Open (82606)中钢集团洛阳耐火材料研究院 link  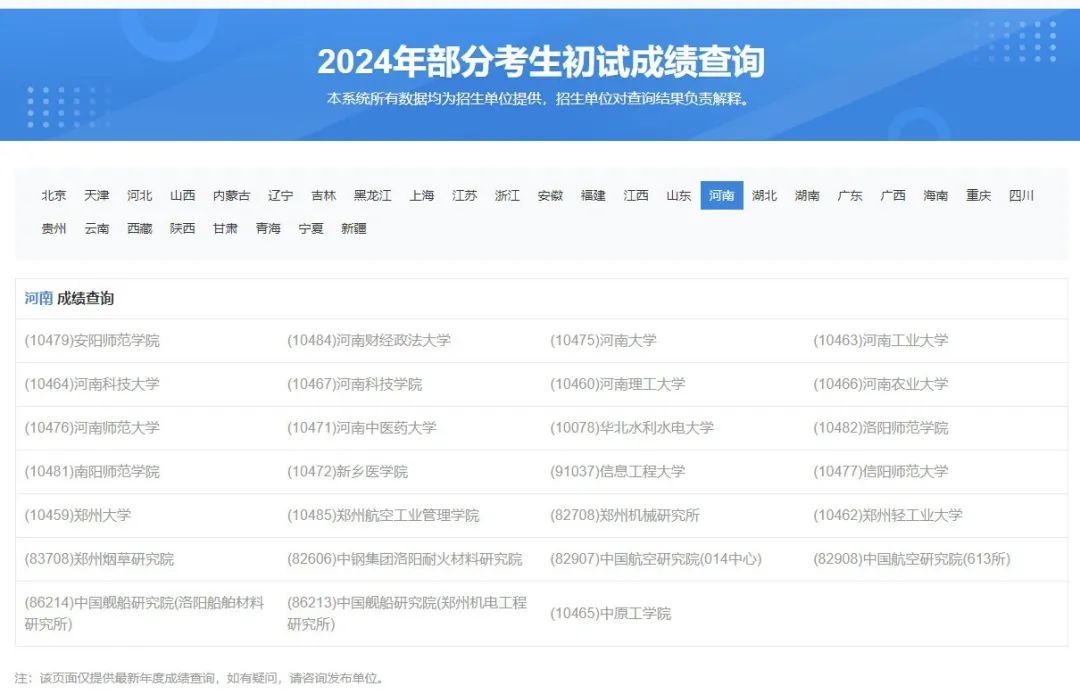tap(404, 559)
